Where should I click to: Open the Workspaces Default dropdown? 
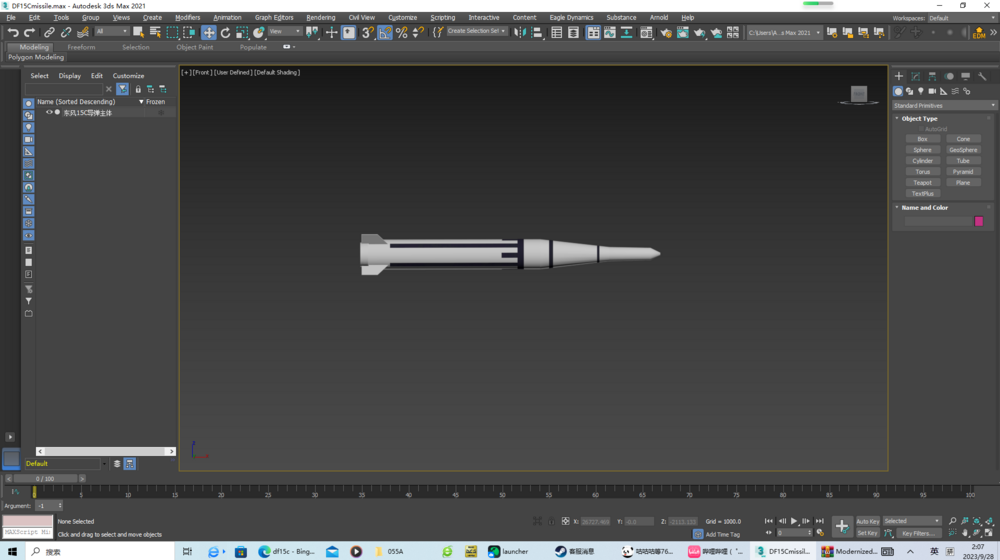[x=960, y=18]
